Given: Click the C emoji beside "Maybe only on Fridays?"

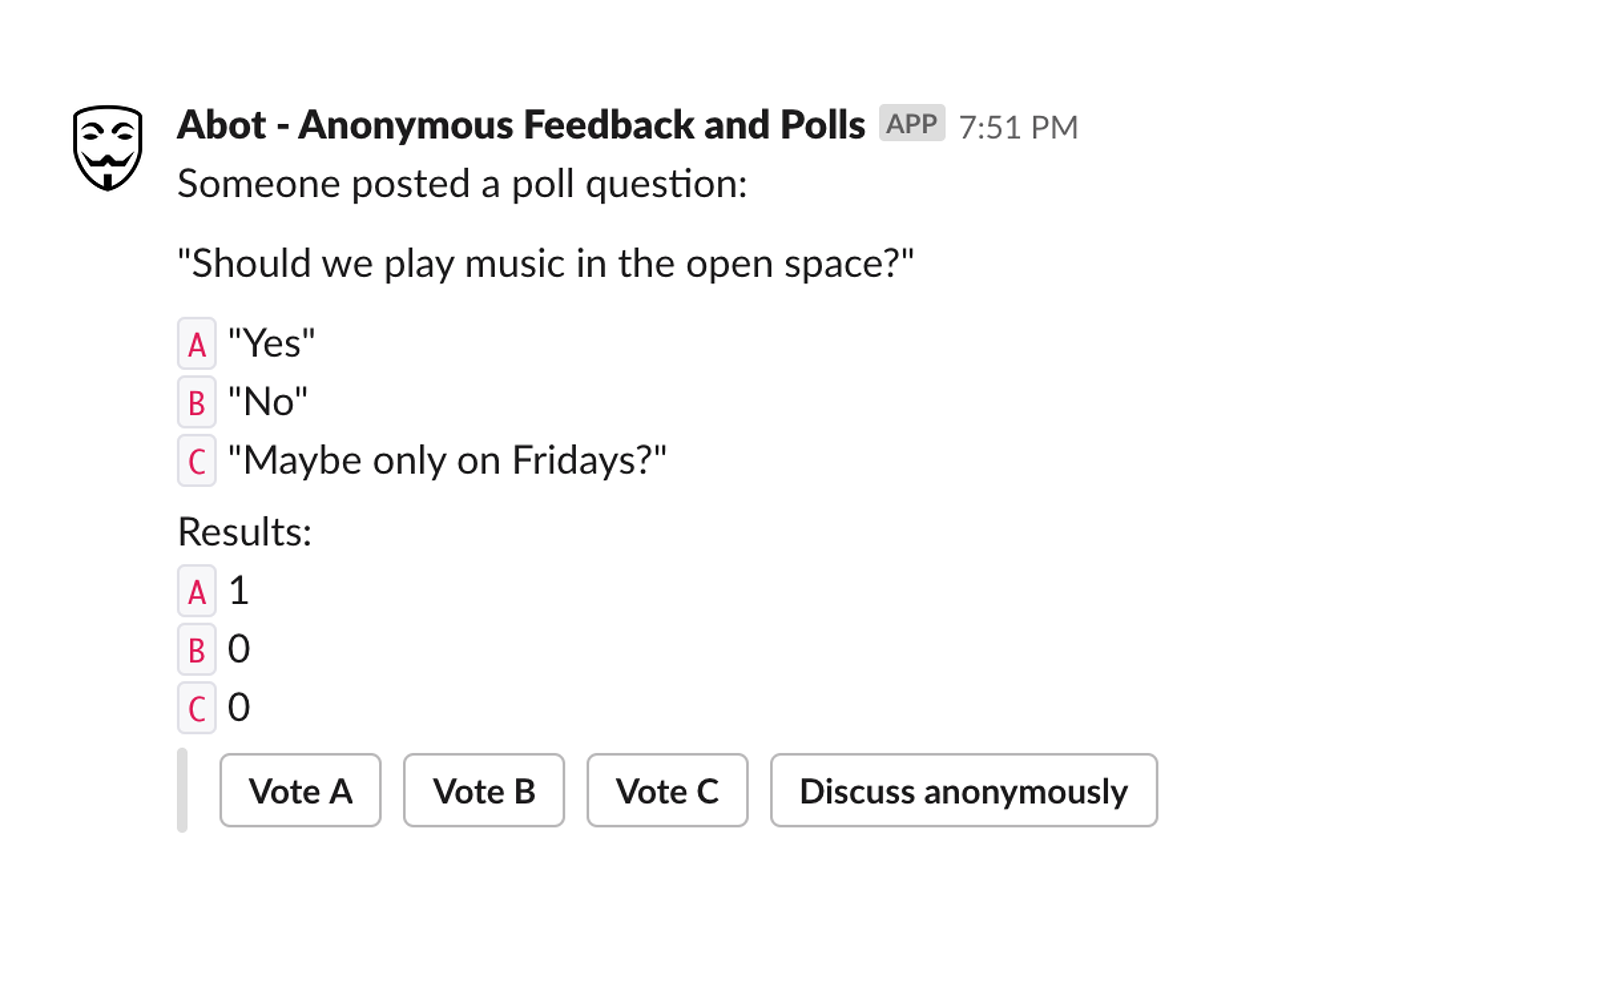Looking at the screenshot, I should point(197,461).
